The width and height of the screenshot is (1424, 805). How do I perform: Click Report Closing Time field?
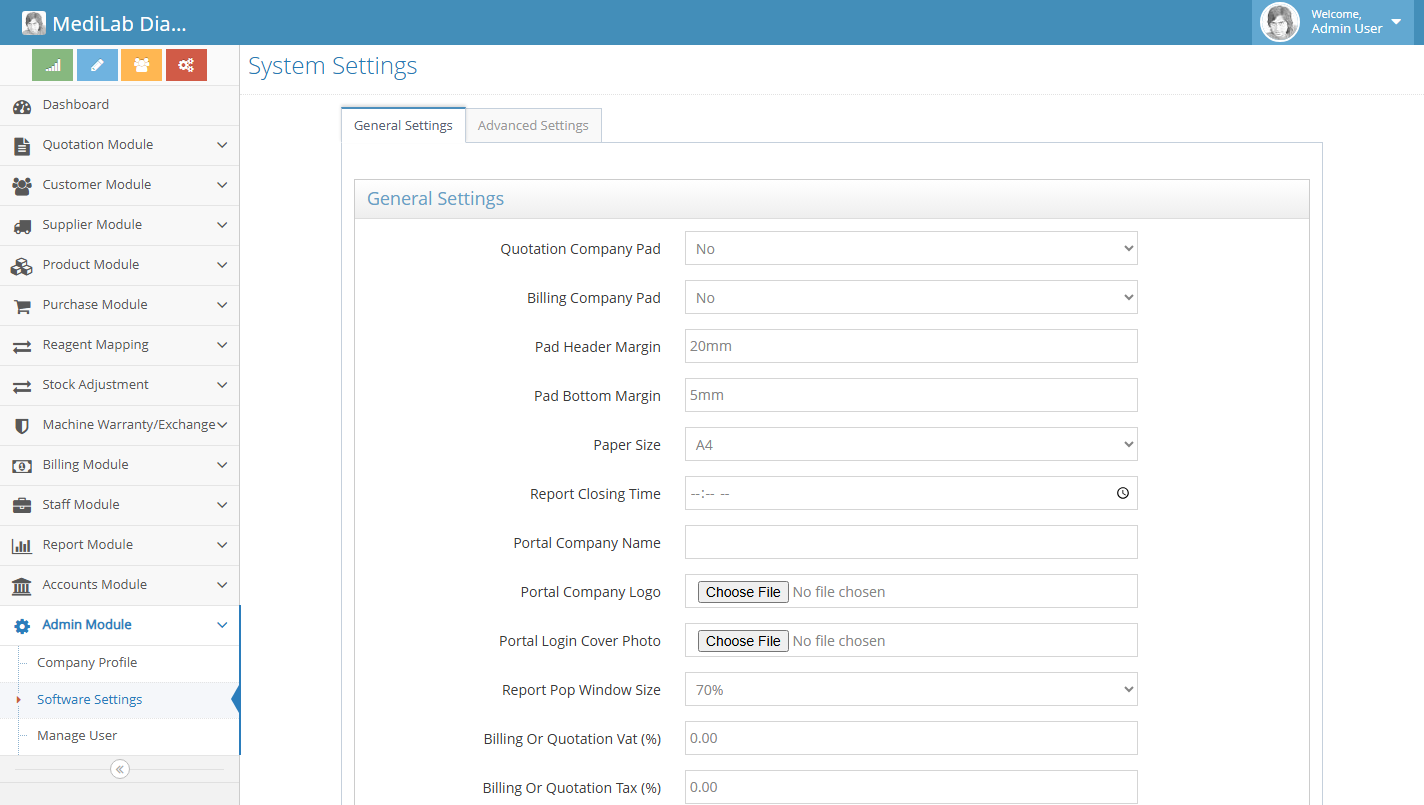coord(911,493)
